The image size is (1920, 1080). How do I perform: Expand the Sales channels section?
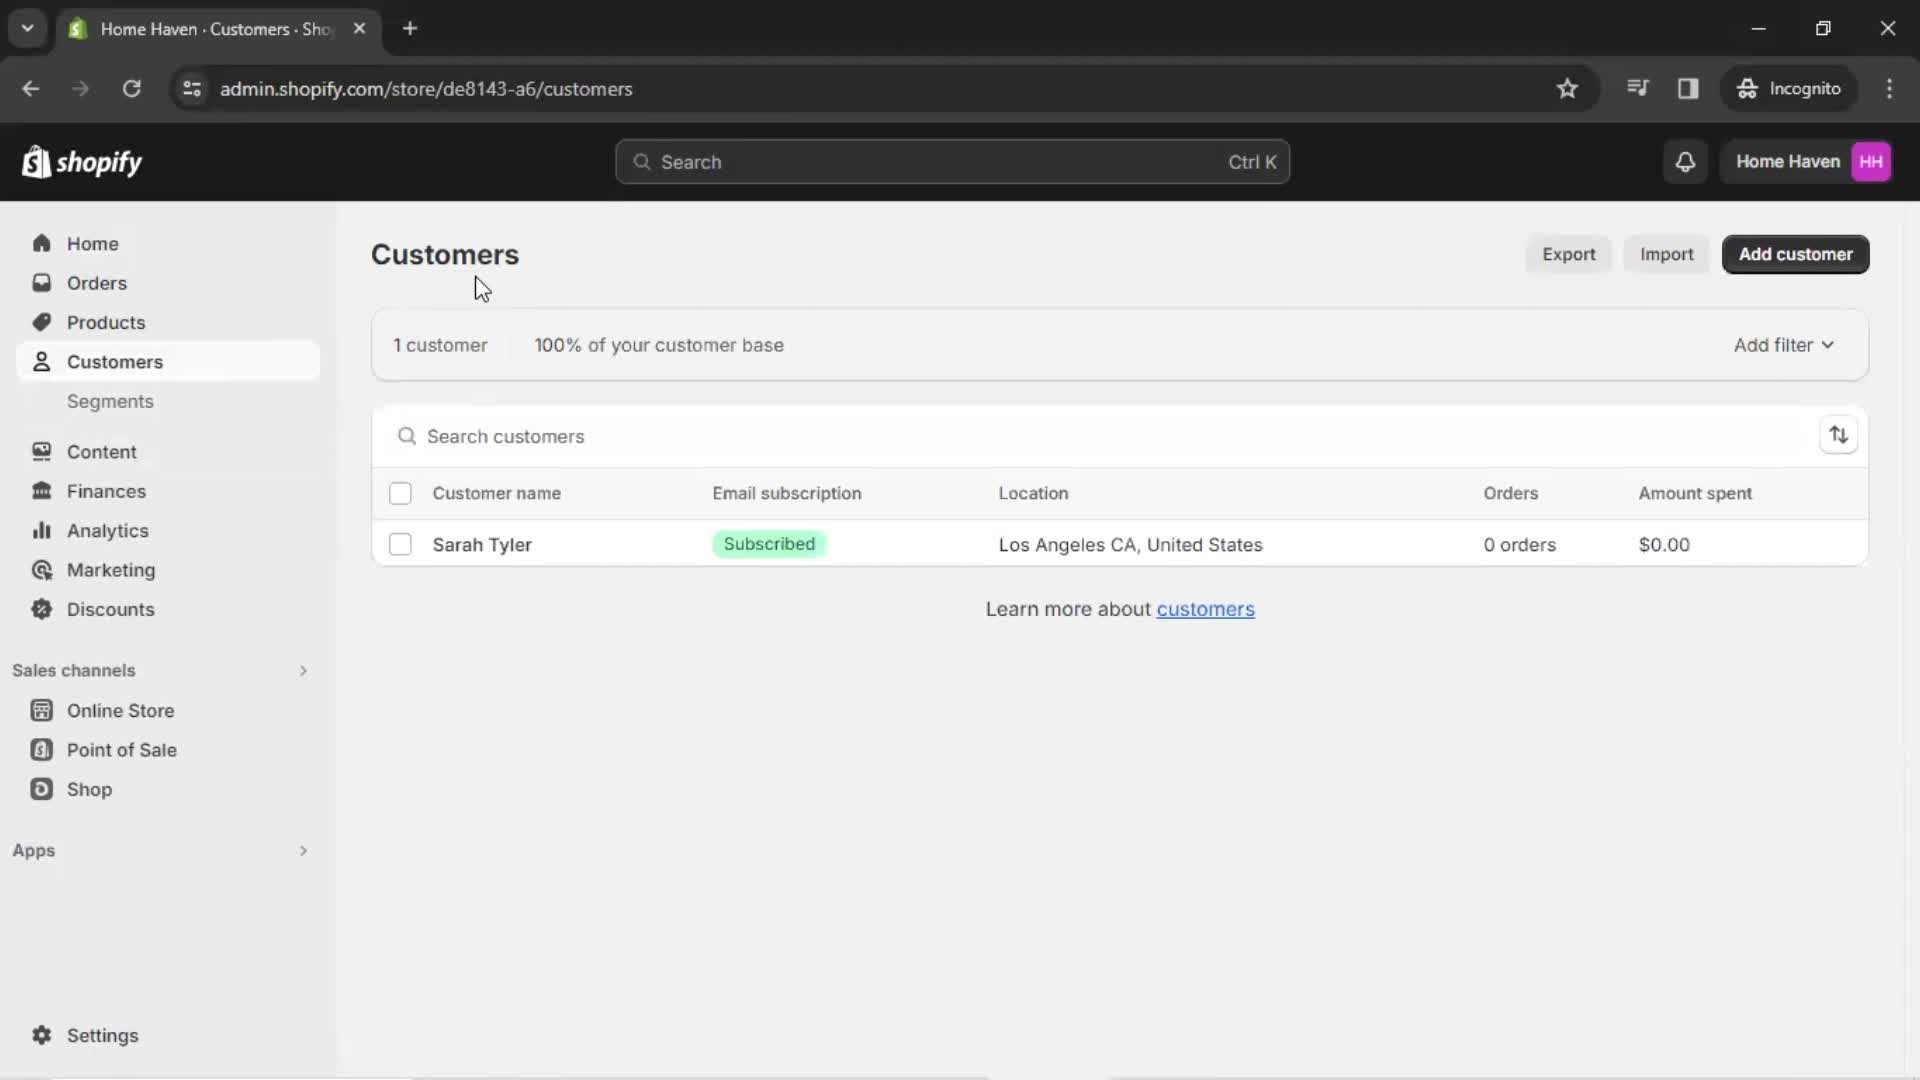click(302, 670)
